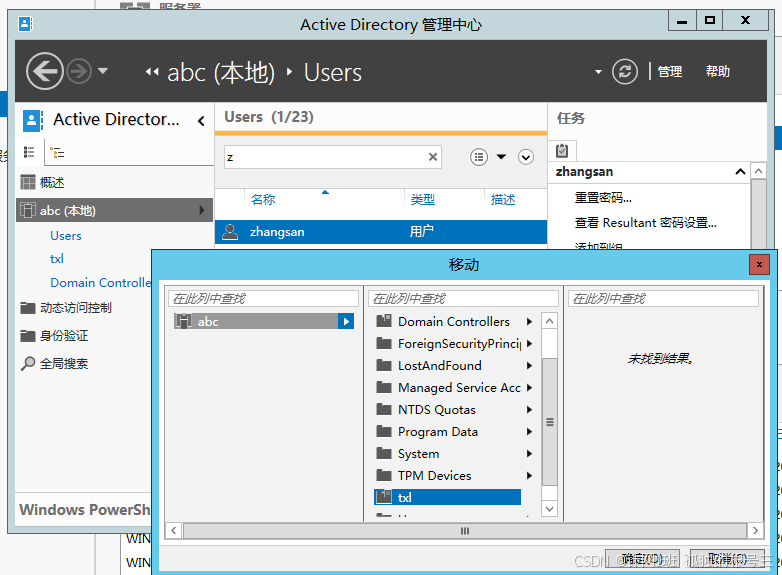Click 重置密码... task
The height and width of the screenshot is (575, 782).
pos(603,198)
